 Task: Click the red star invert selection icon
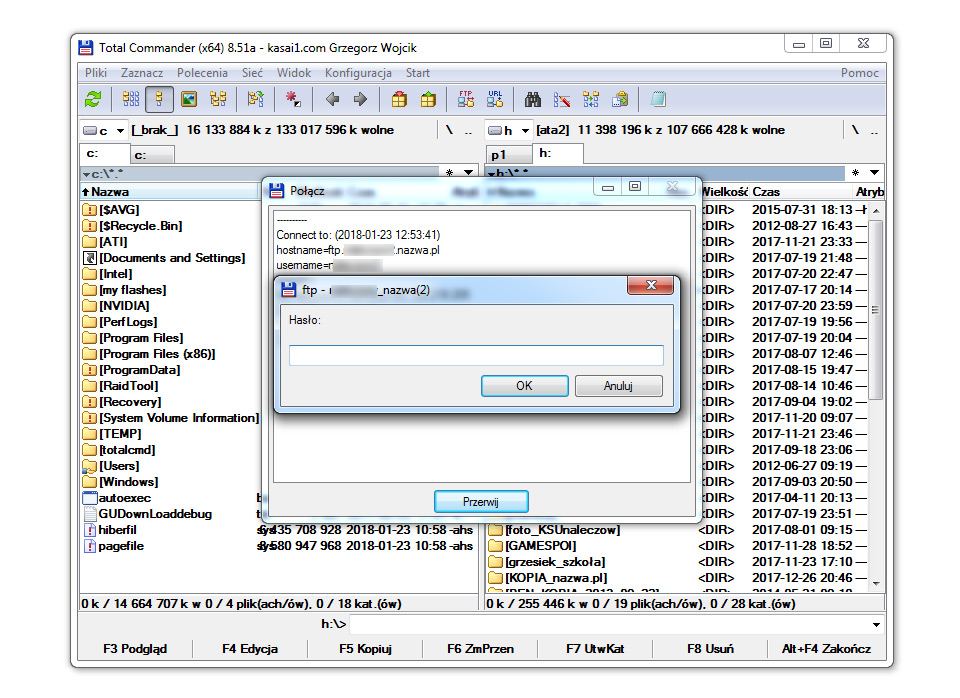click(x=293, y=99)
